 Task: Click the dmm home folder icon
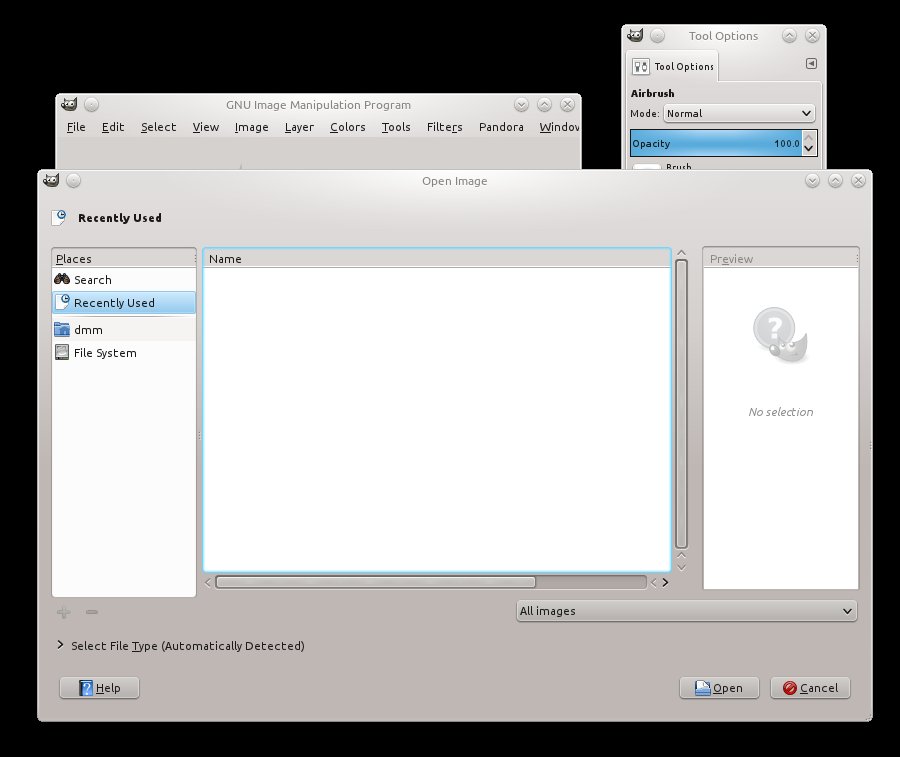[62, 329]
